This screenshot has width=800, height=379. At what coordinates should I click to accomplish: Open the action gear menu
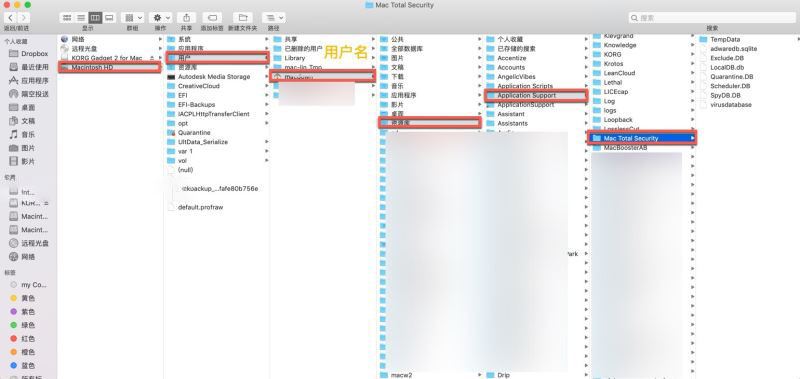160,18
